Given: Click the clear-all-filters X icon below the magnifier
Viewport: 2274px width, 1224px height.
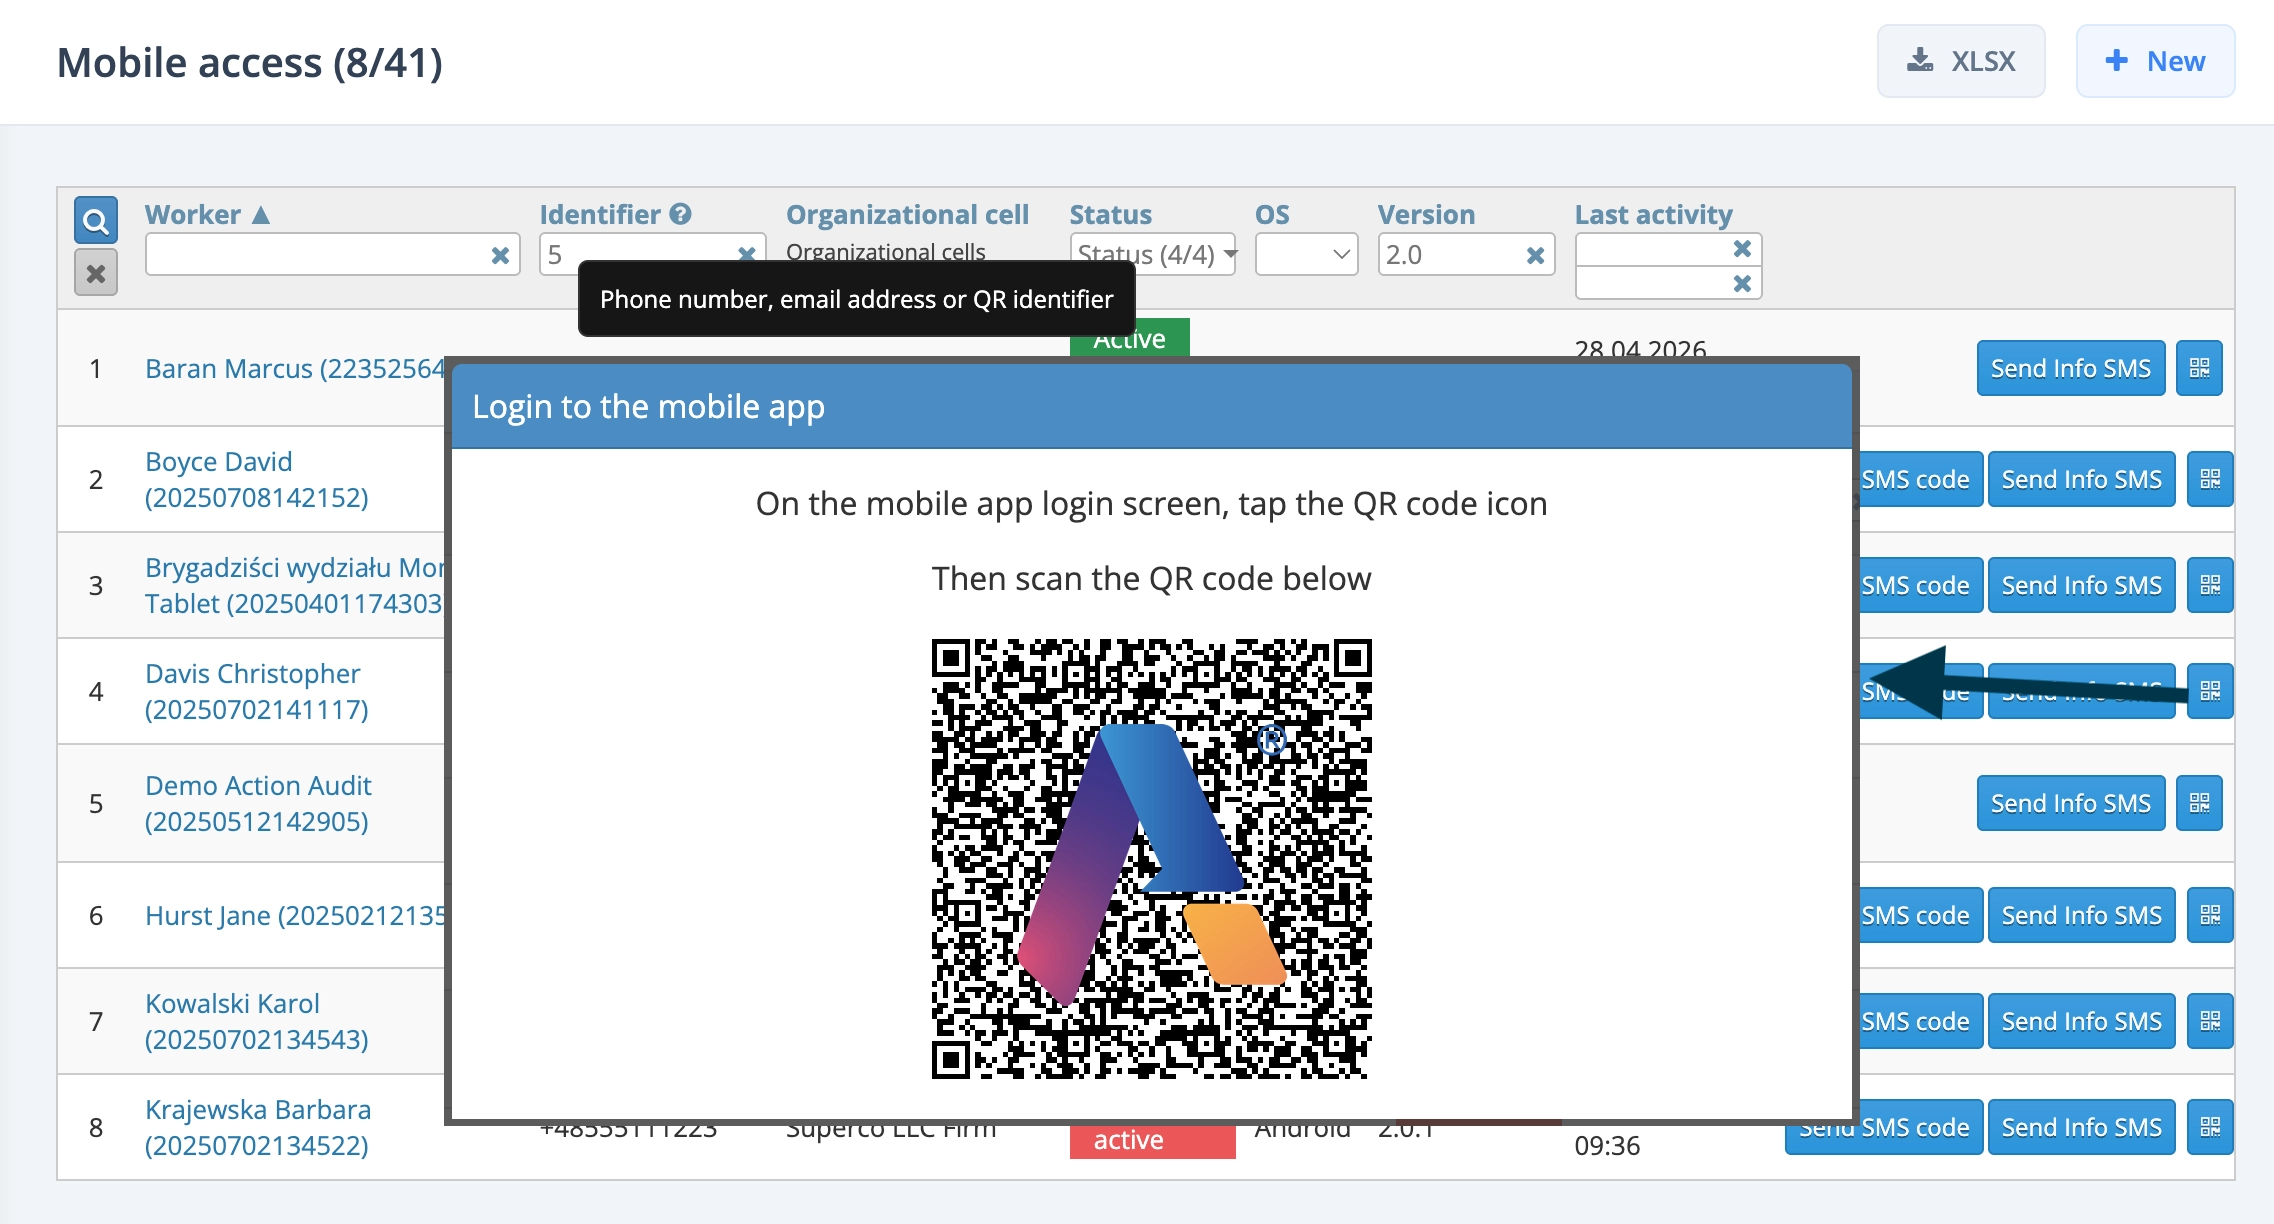Looking at the screenshot, I should pos(95,272).
